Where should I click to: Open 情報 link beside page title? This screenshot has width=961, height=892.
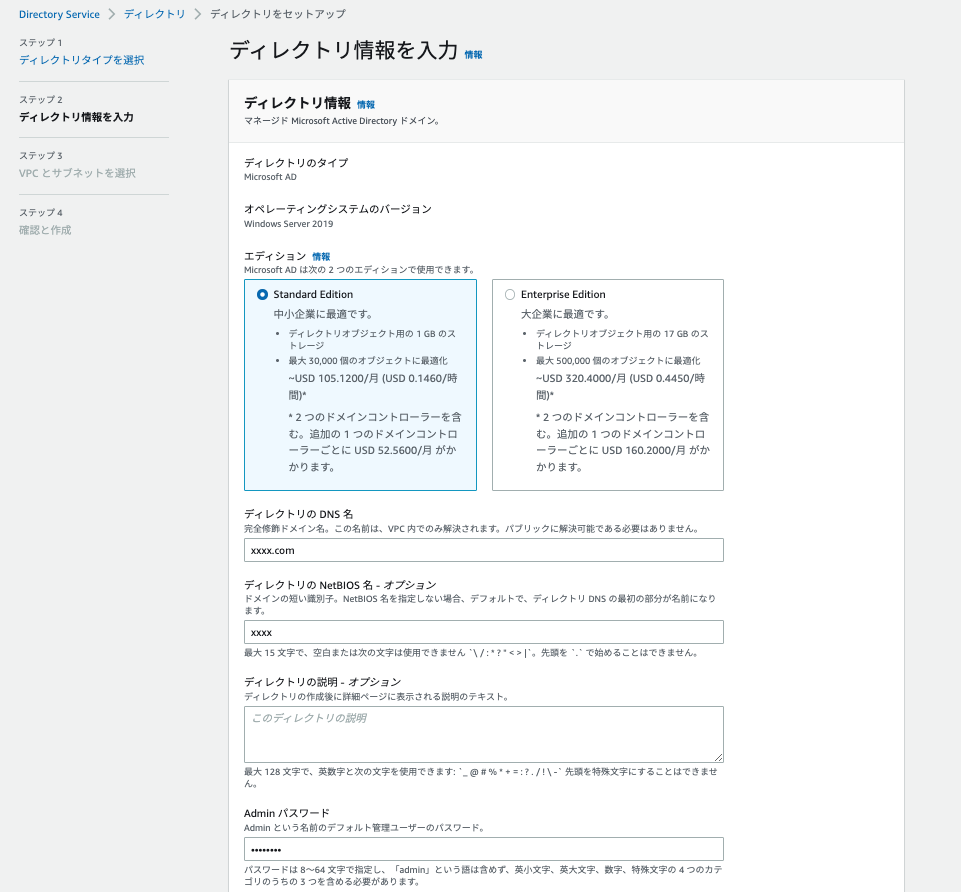click(x=473, y=55)
